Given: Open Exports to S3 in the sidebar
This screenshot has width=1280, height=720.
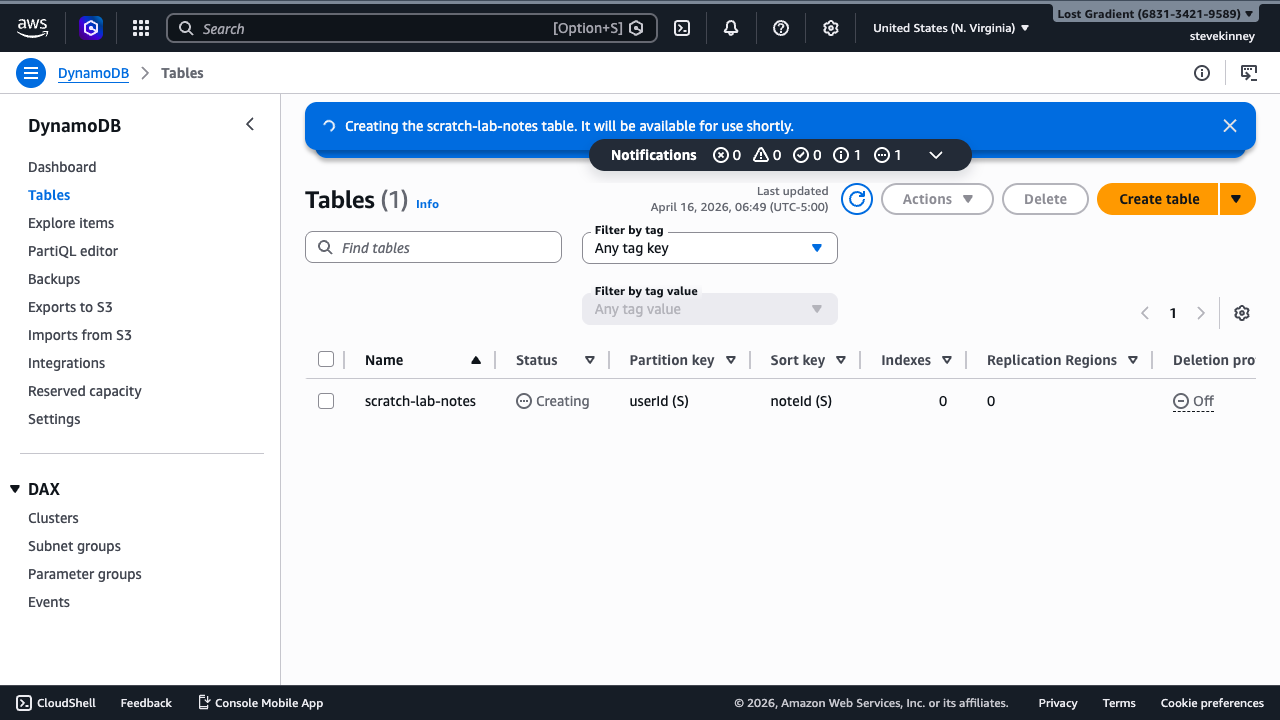Looking at the screenshot, I should pos(70,307).
